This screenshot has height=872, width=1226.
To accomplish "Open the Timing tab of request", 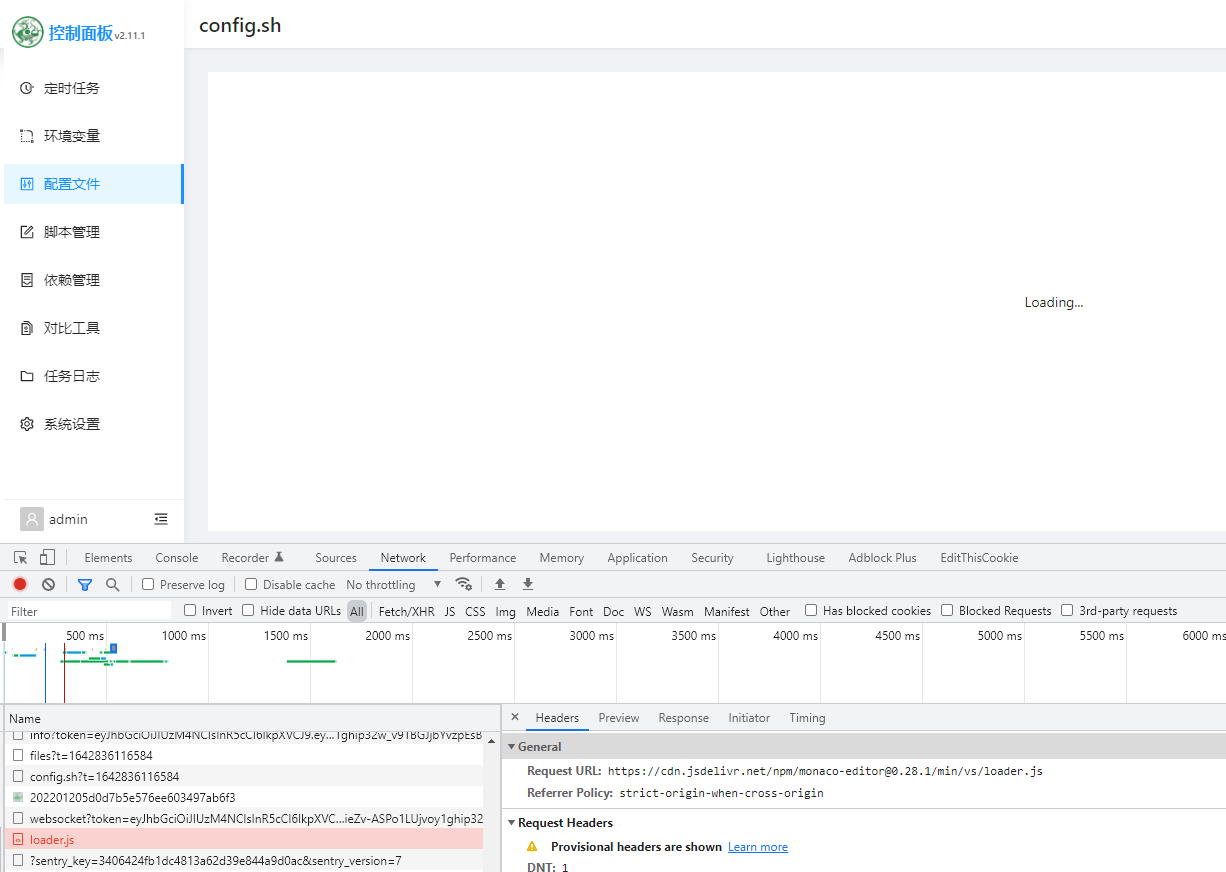I will [807, 718].
